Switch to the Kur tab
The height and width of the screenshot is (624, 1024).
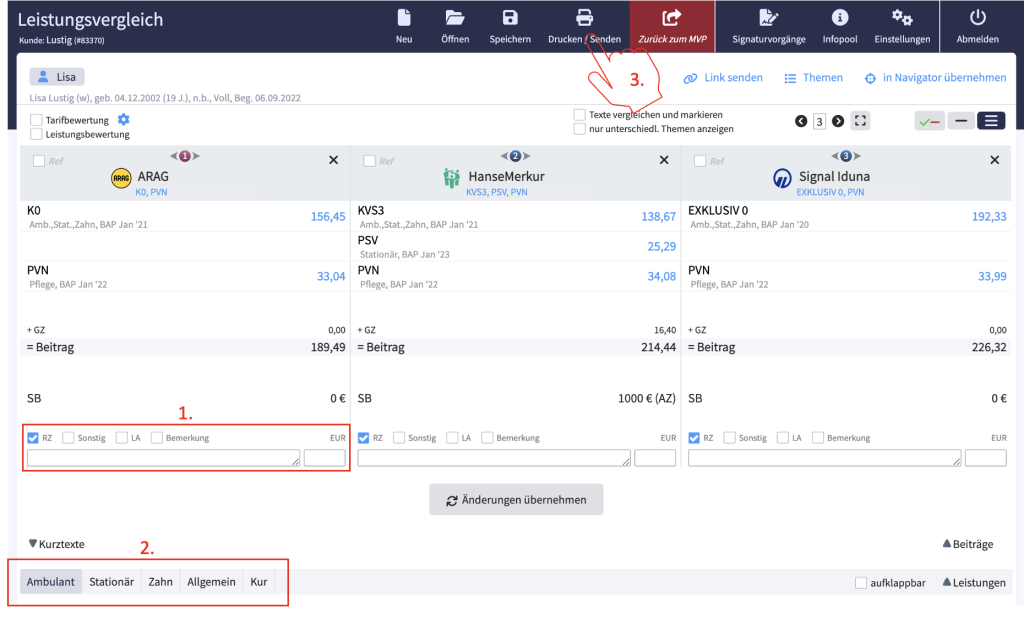[259, 582]
